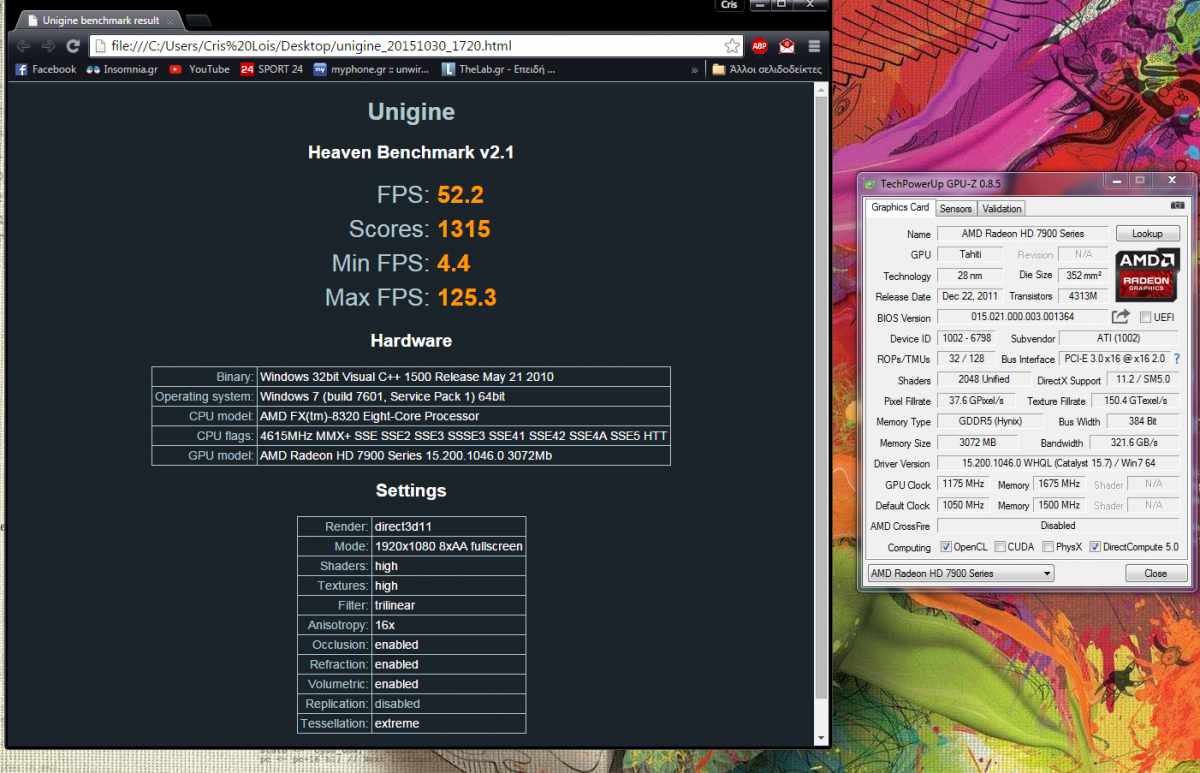Click the page file icon in address bar

(100, 46)
